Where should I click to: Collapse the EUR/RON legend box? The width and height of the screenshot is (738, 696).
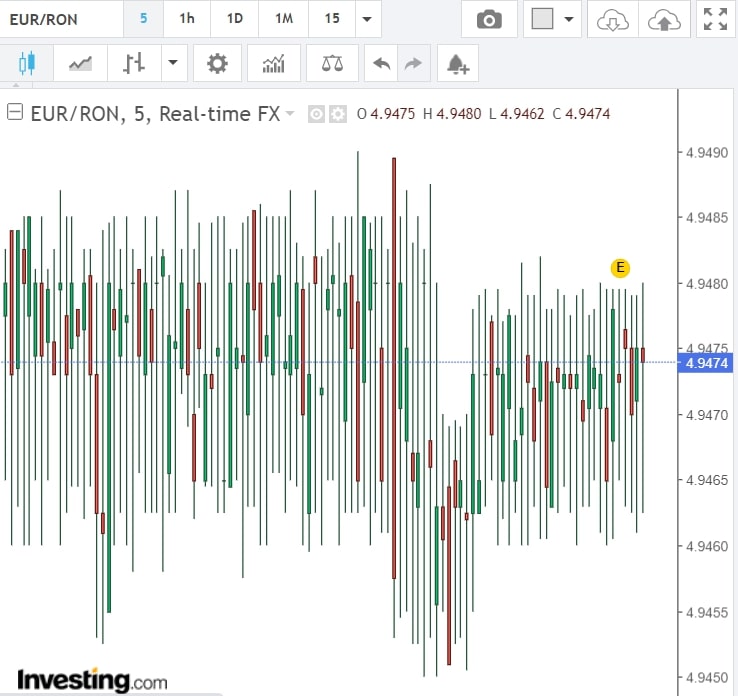pos(15,113)
